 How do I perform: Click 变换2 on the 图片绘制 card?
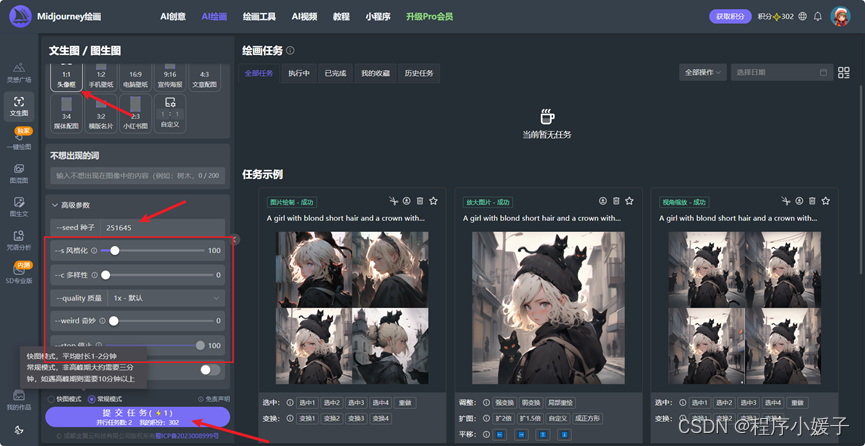click(330, 418)
